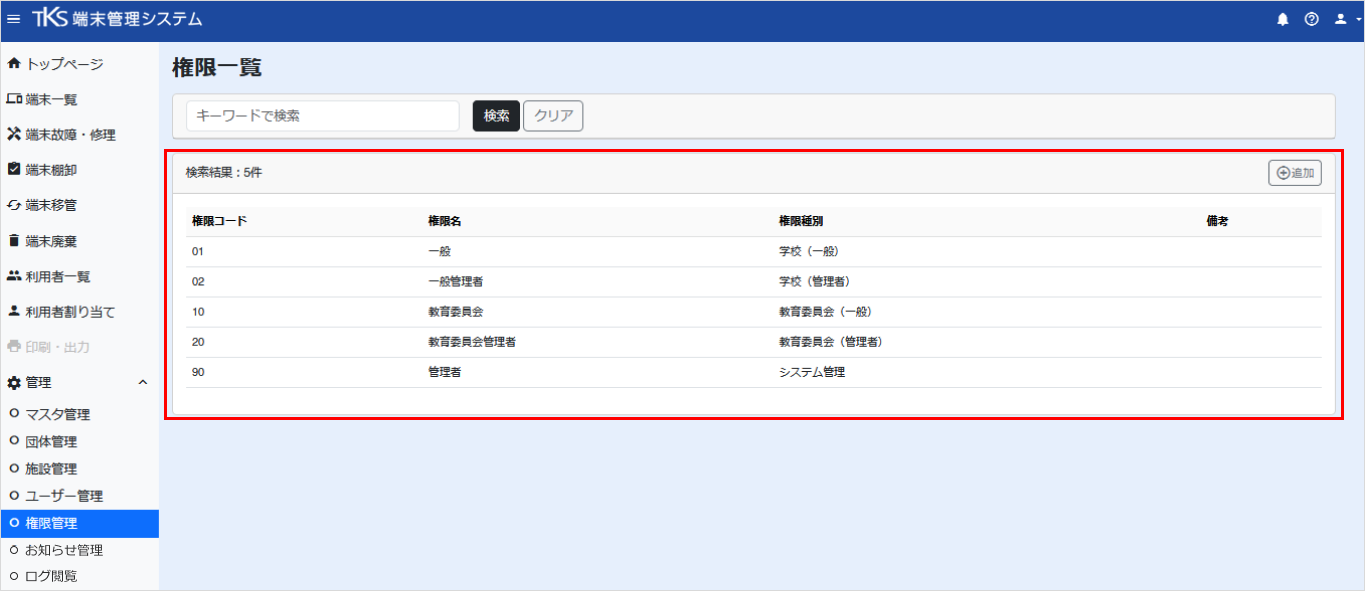Viewport: 1365px width, 591px height.
Task: Focus the キーワードで検索 input field
Action: point(323,116)
